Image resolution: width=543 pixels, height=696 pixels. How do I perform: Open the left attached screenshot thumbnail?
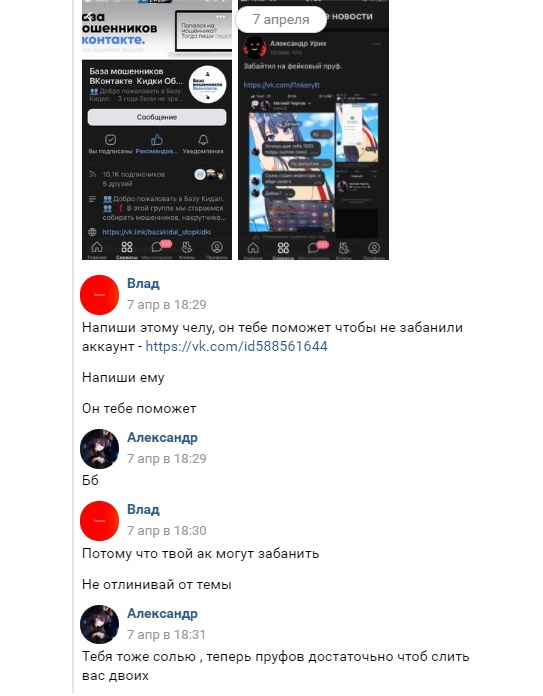tap(157, 130)
